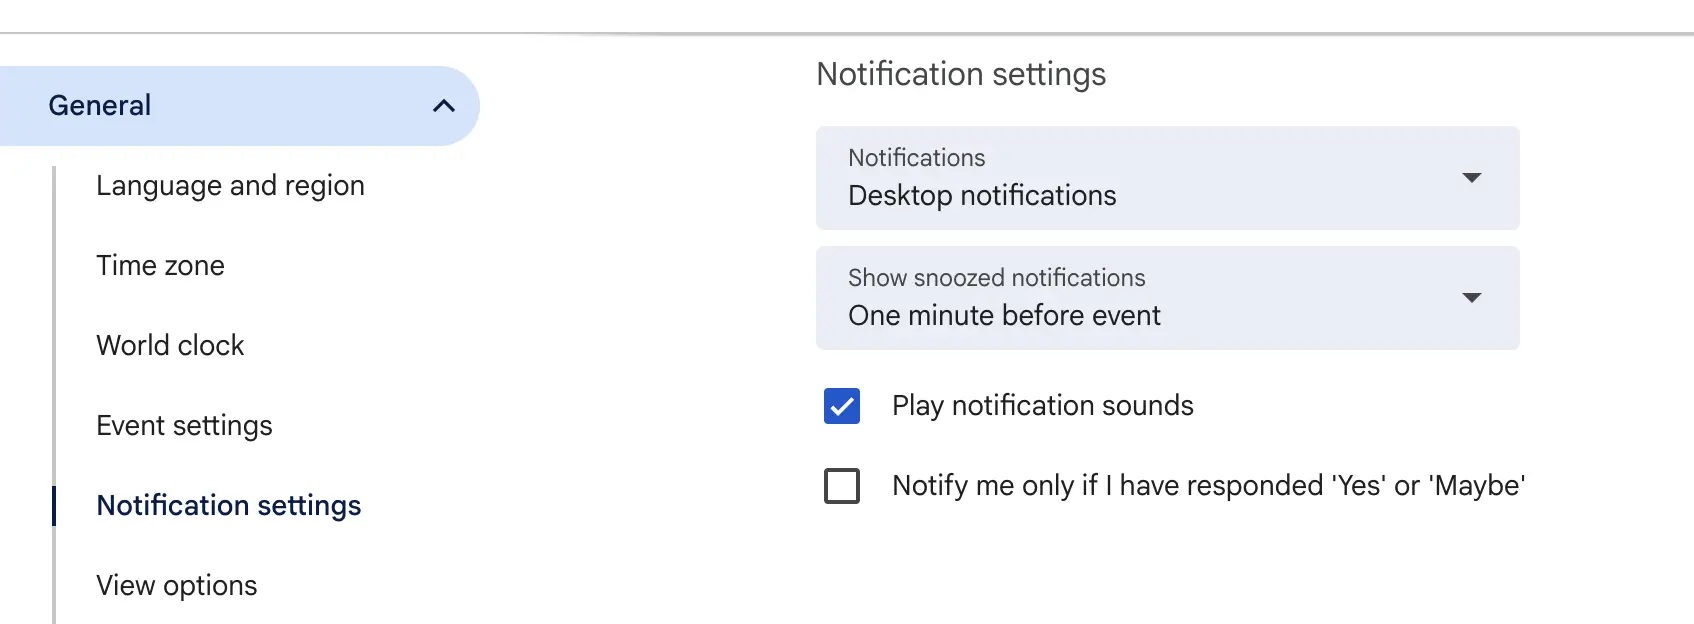Expand the Desktop notifications selector arrow
Image resolution: width=1694 pixels, height=624 pixels.
[1471, 178]
